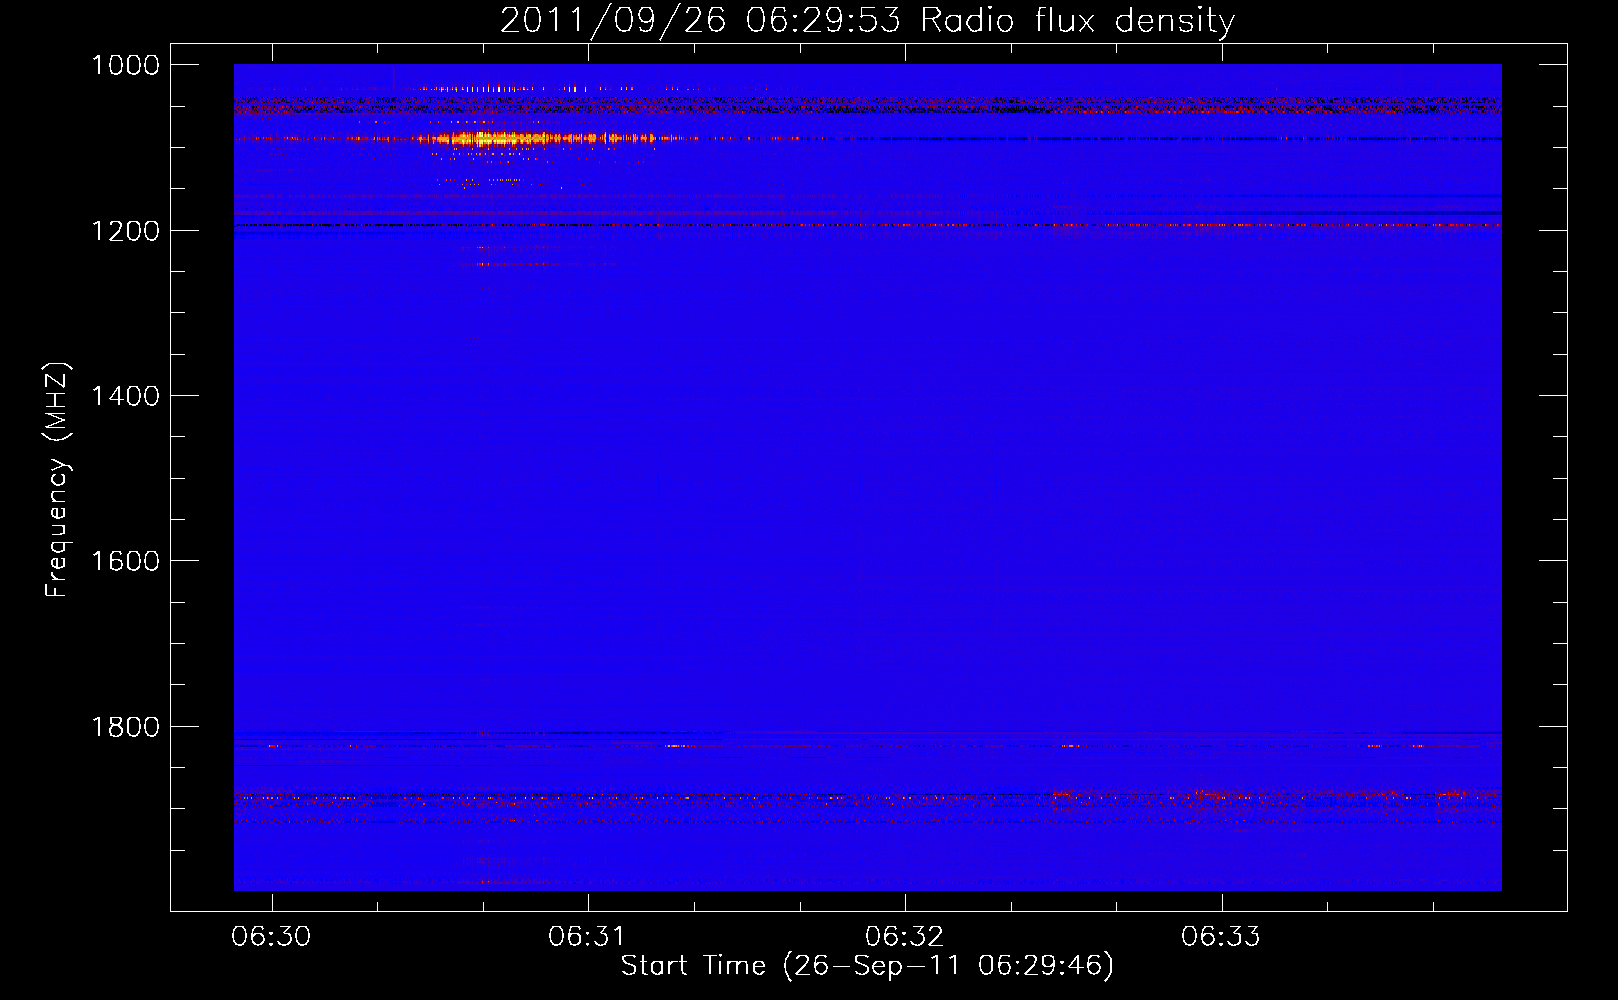The height and width of the screenshot is (1000, 1618).
Task: Select the '1600' frequency axis label
Action: (x=125, y=561)
